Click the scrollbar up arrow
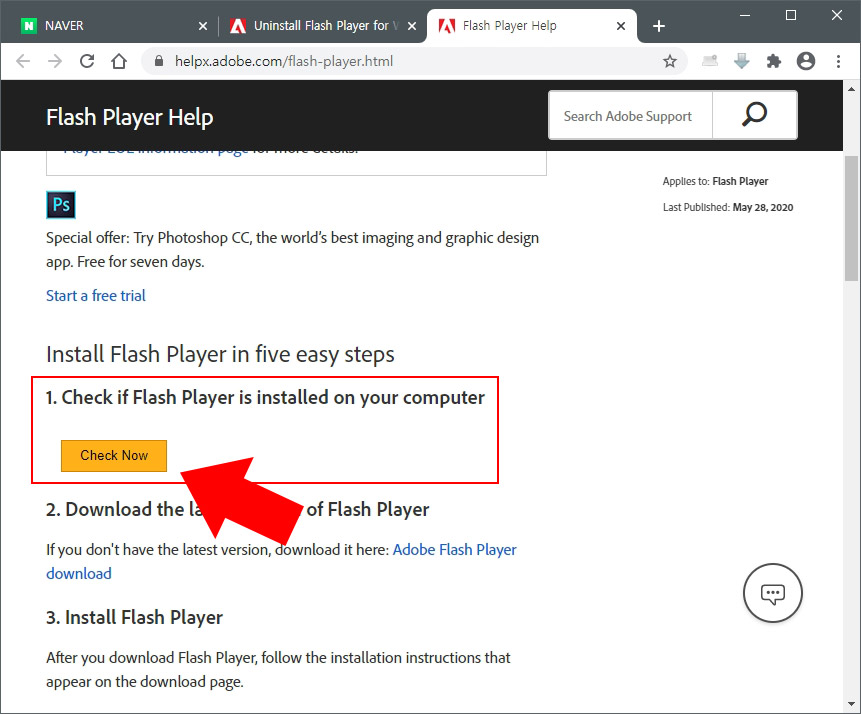The height and width of the screenshot is (714, 861). [x=852, y=89]
